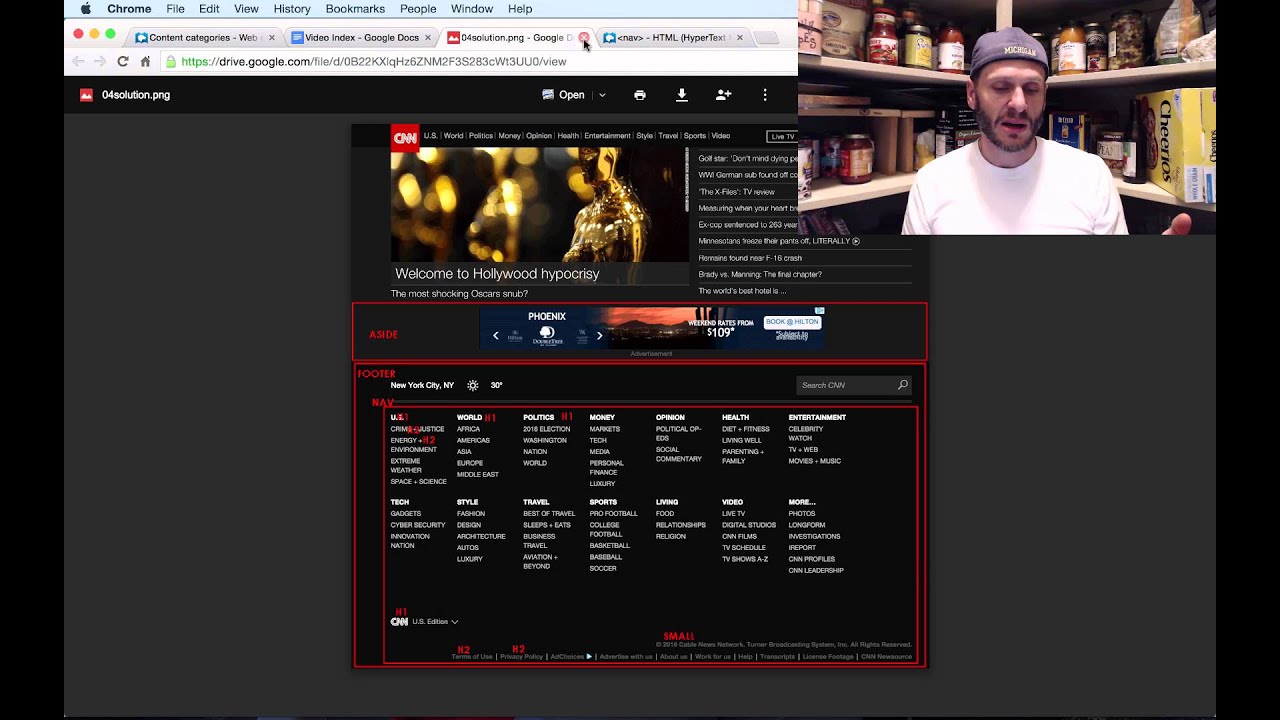Open the Apple menu
Screen dimensions: 1280x720
[x=85, y=9]
